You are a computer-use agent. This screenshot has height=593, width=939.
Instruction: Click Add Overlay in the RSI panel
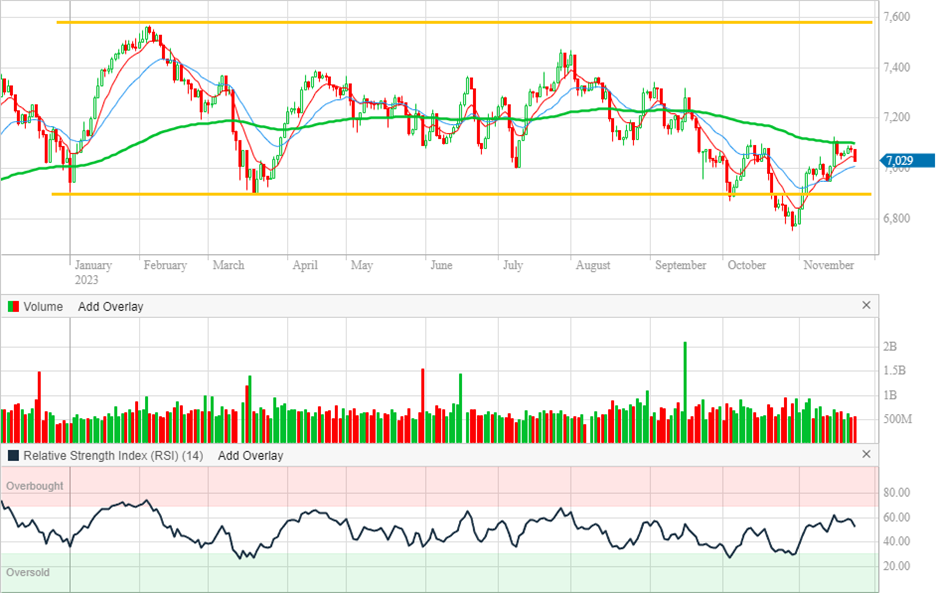tap(250, 456)
